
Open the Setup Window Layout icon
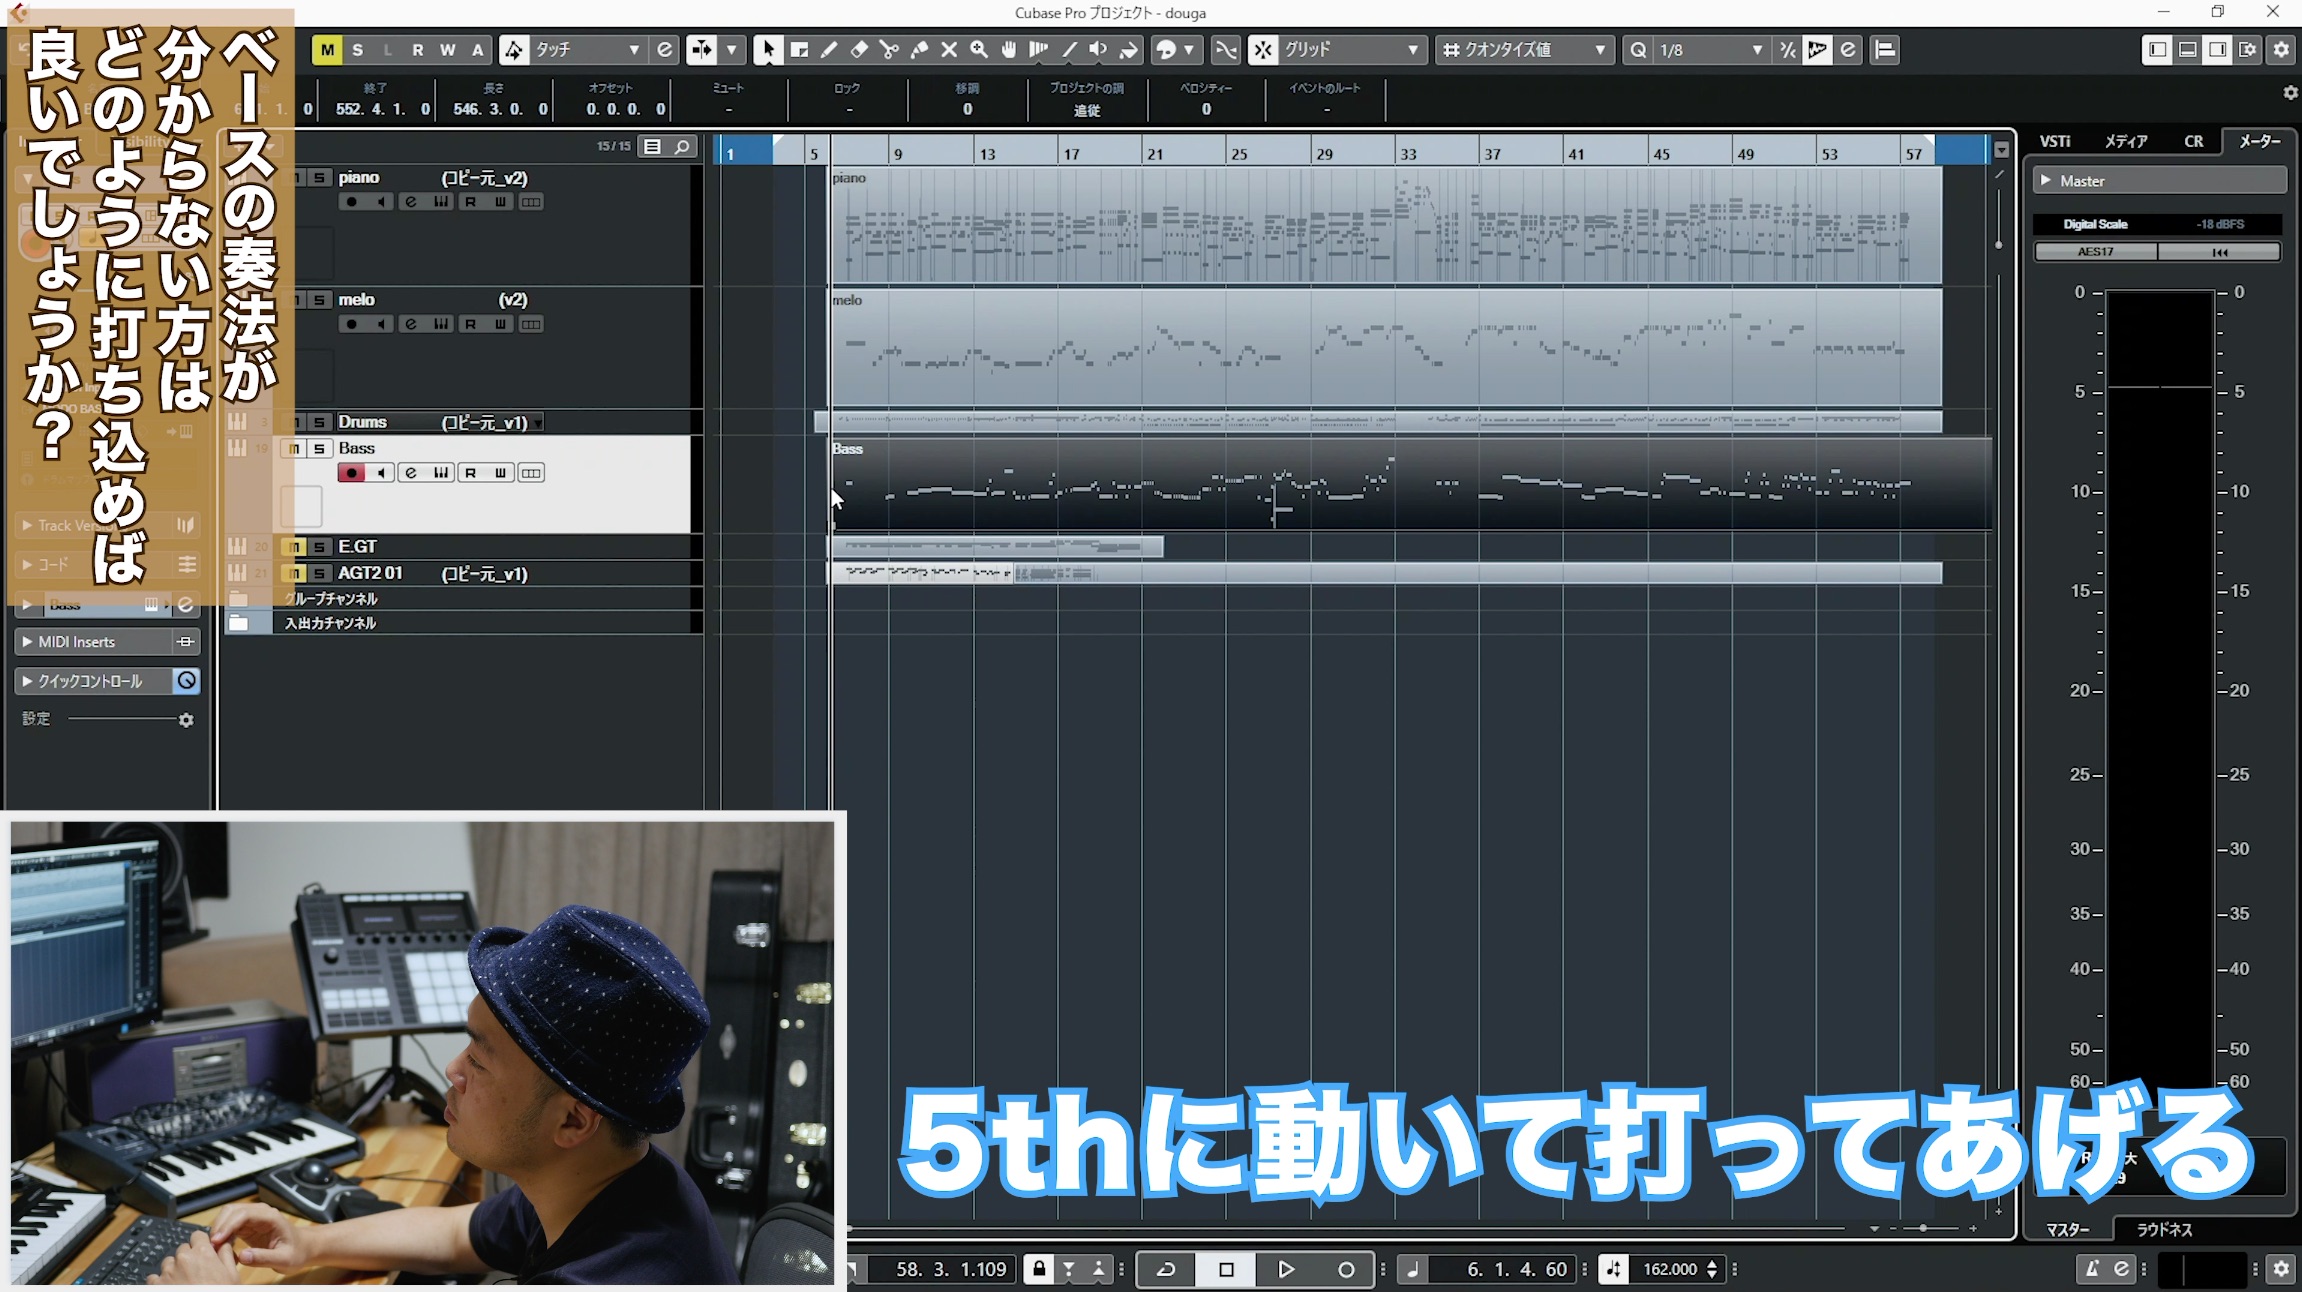(2248, 50)
